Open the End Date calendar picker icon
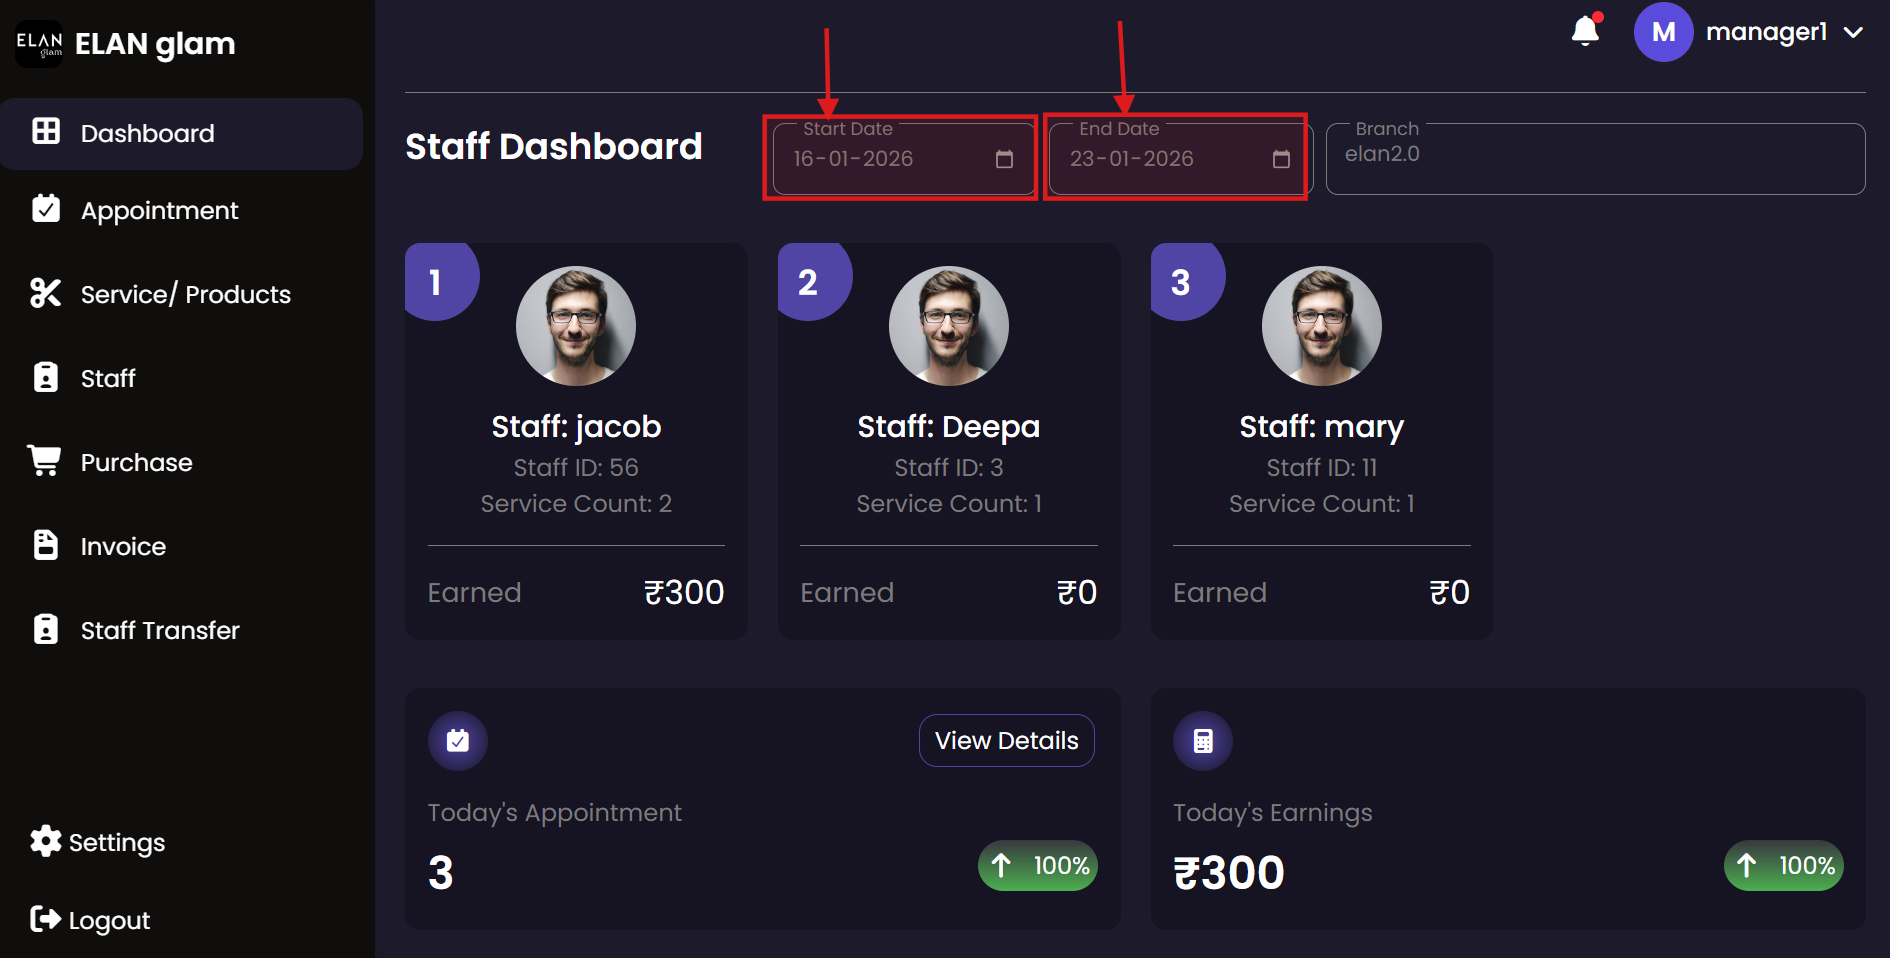 pyautogui.click(x=1281, y=159)
